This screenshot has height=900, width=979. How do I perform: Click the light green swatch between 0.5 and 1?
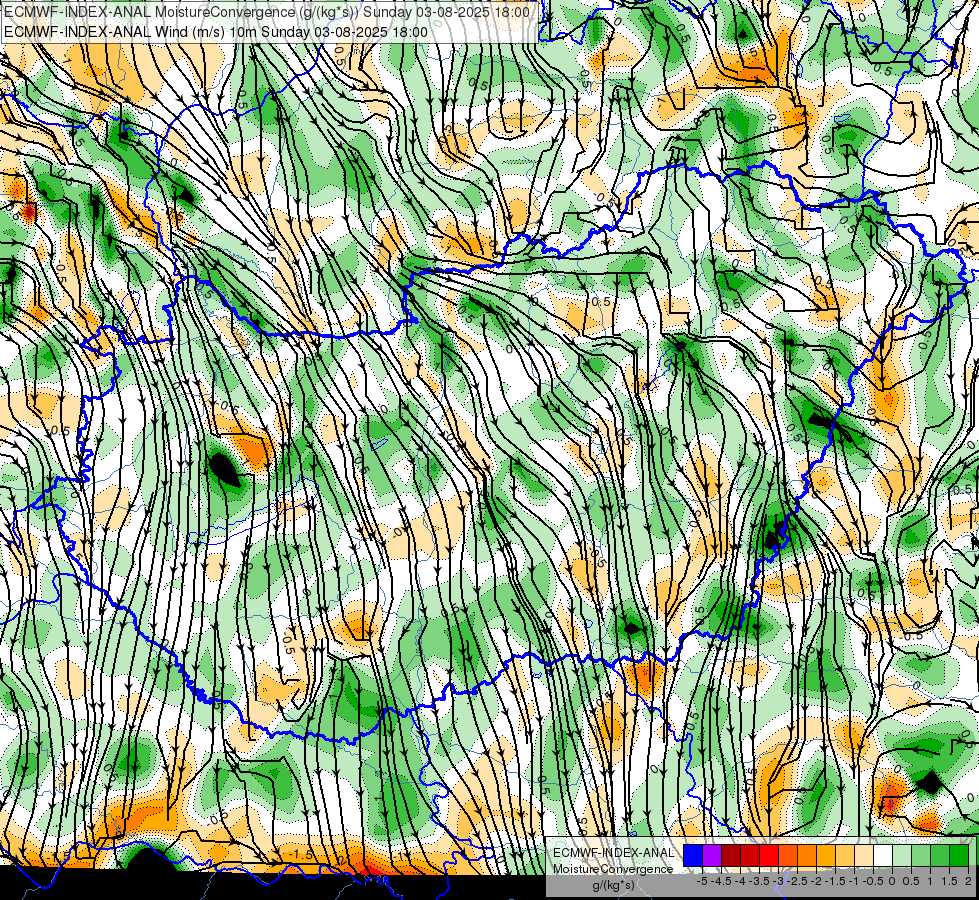click(921, 856)
